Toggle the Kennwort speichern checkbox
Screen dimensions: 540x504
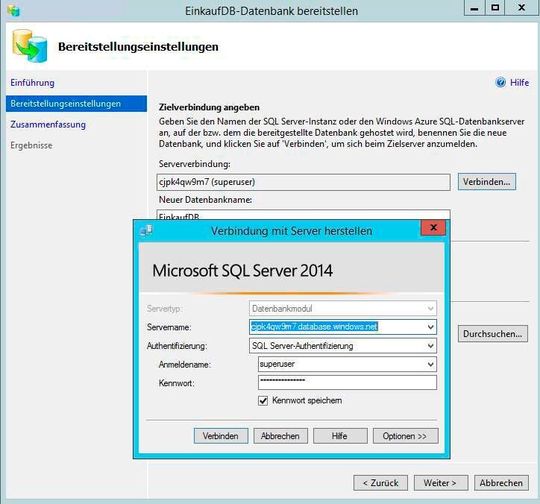[x=263, y=401]
